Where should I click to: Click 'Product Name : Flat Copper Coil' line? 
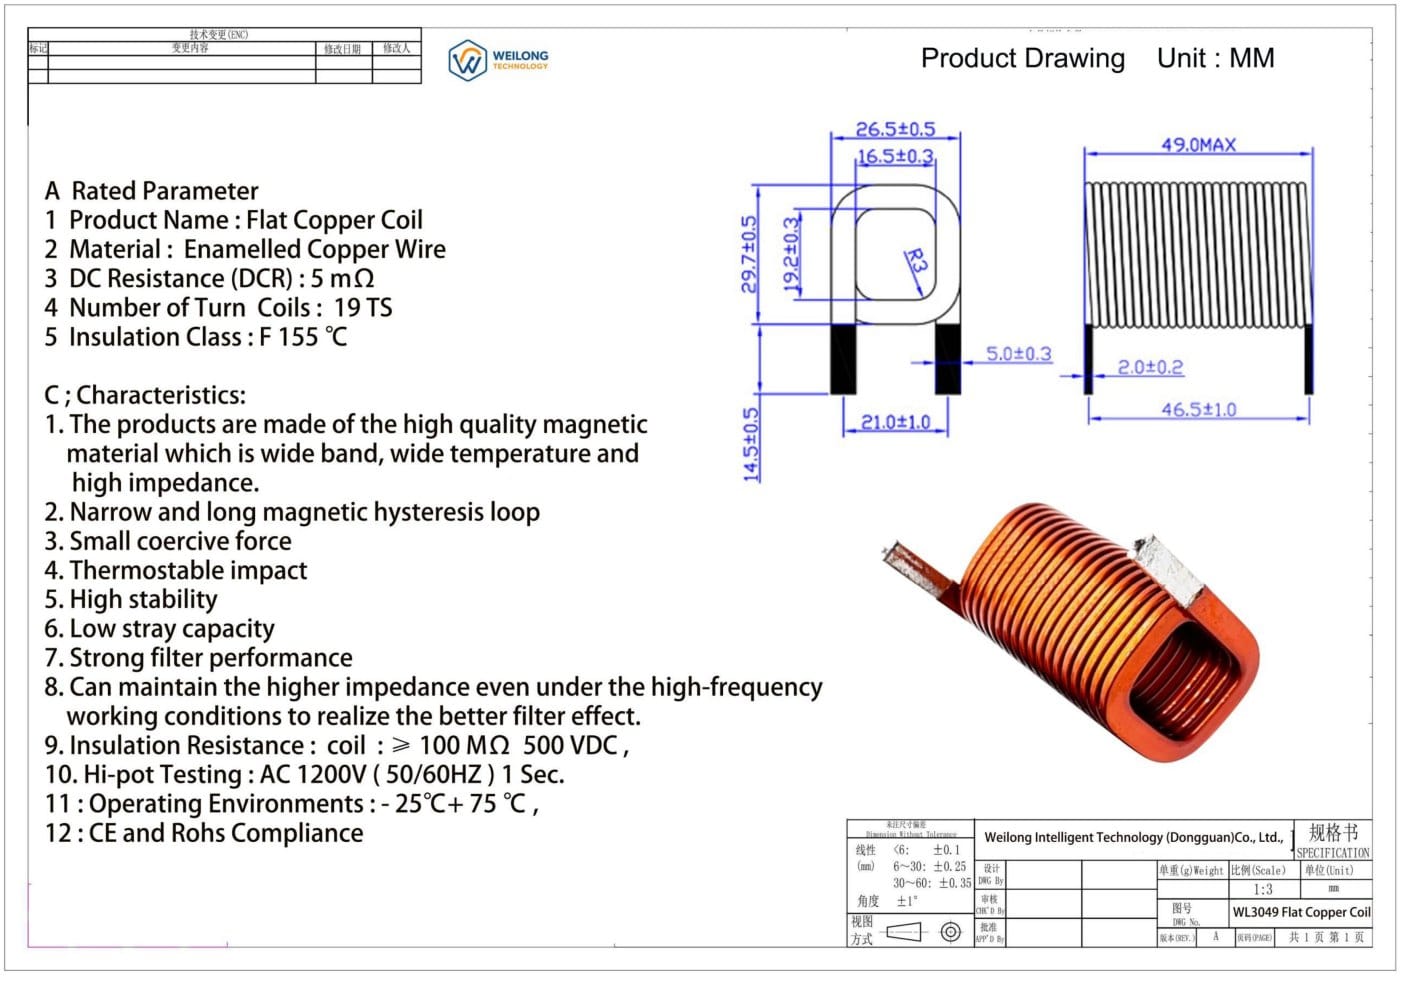coord(233,220)
